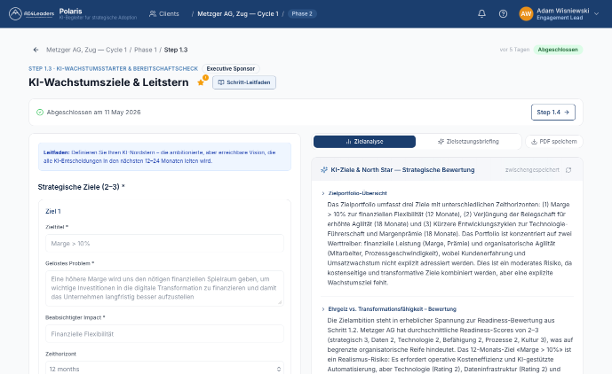
Task: Click the Gelöstes Problem text area
Action: coord(164,288)
